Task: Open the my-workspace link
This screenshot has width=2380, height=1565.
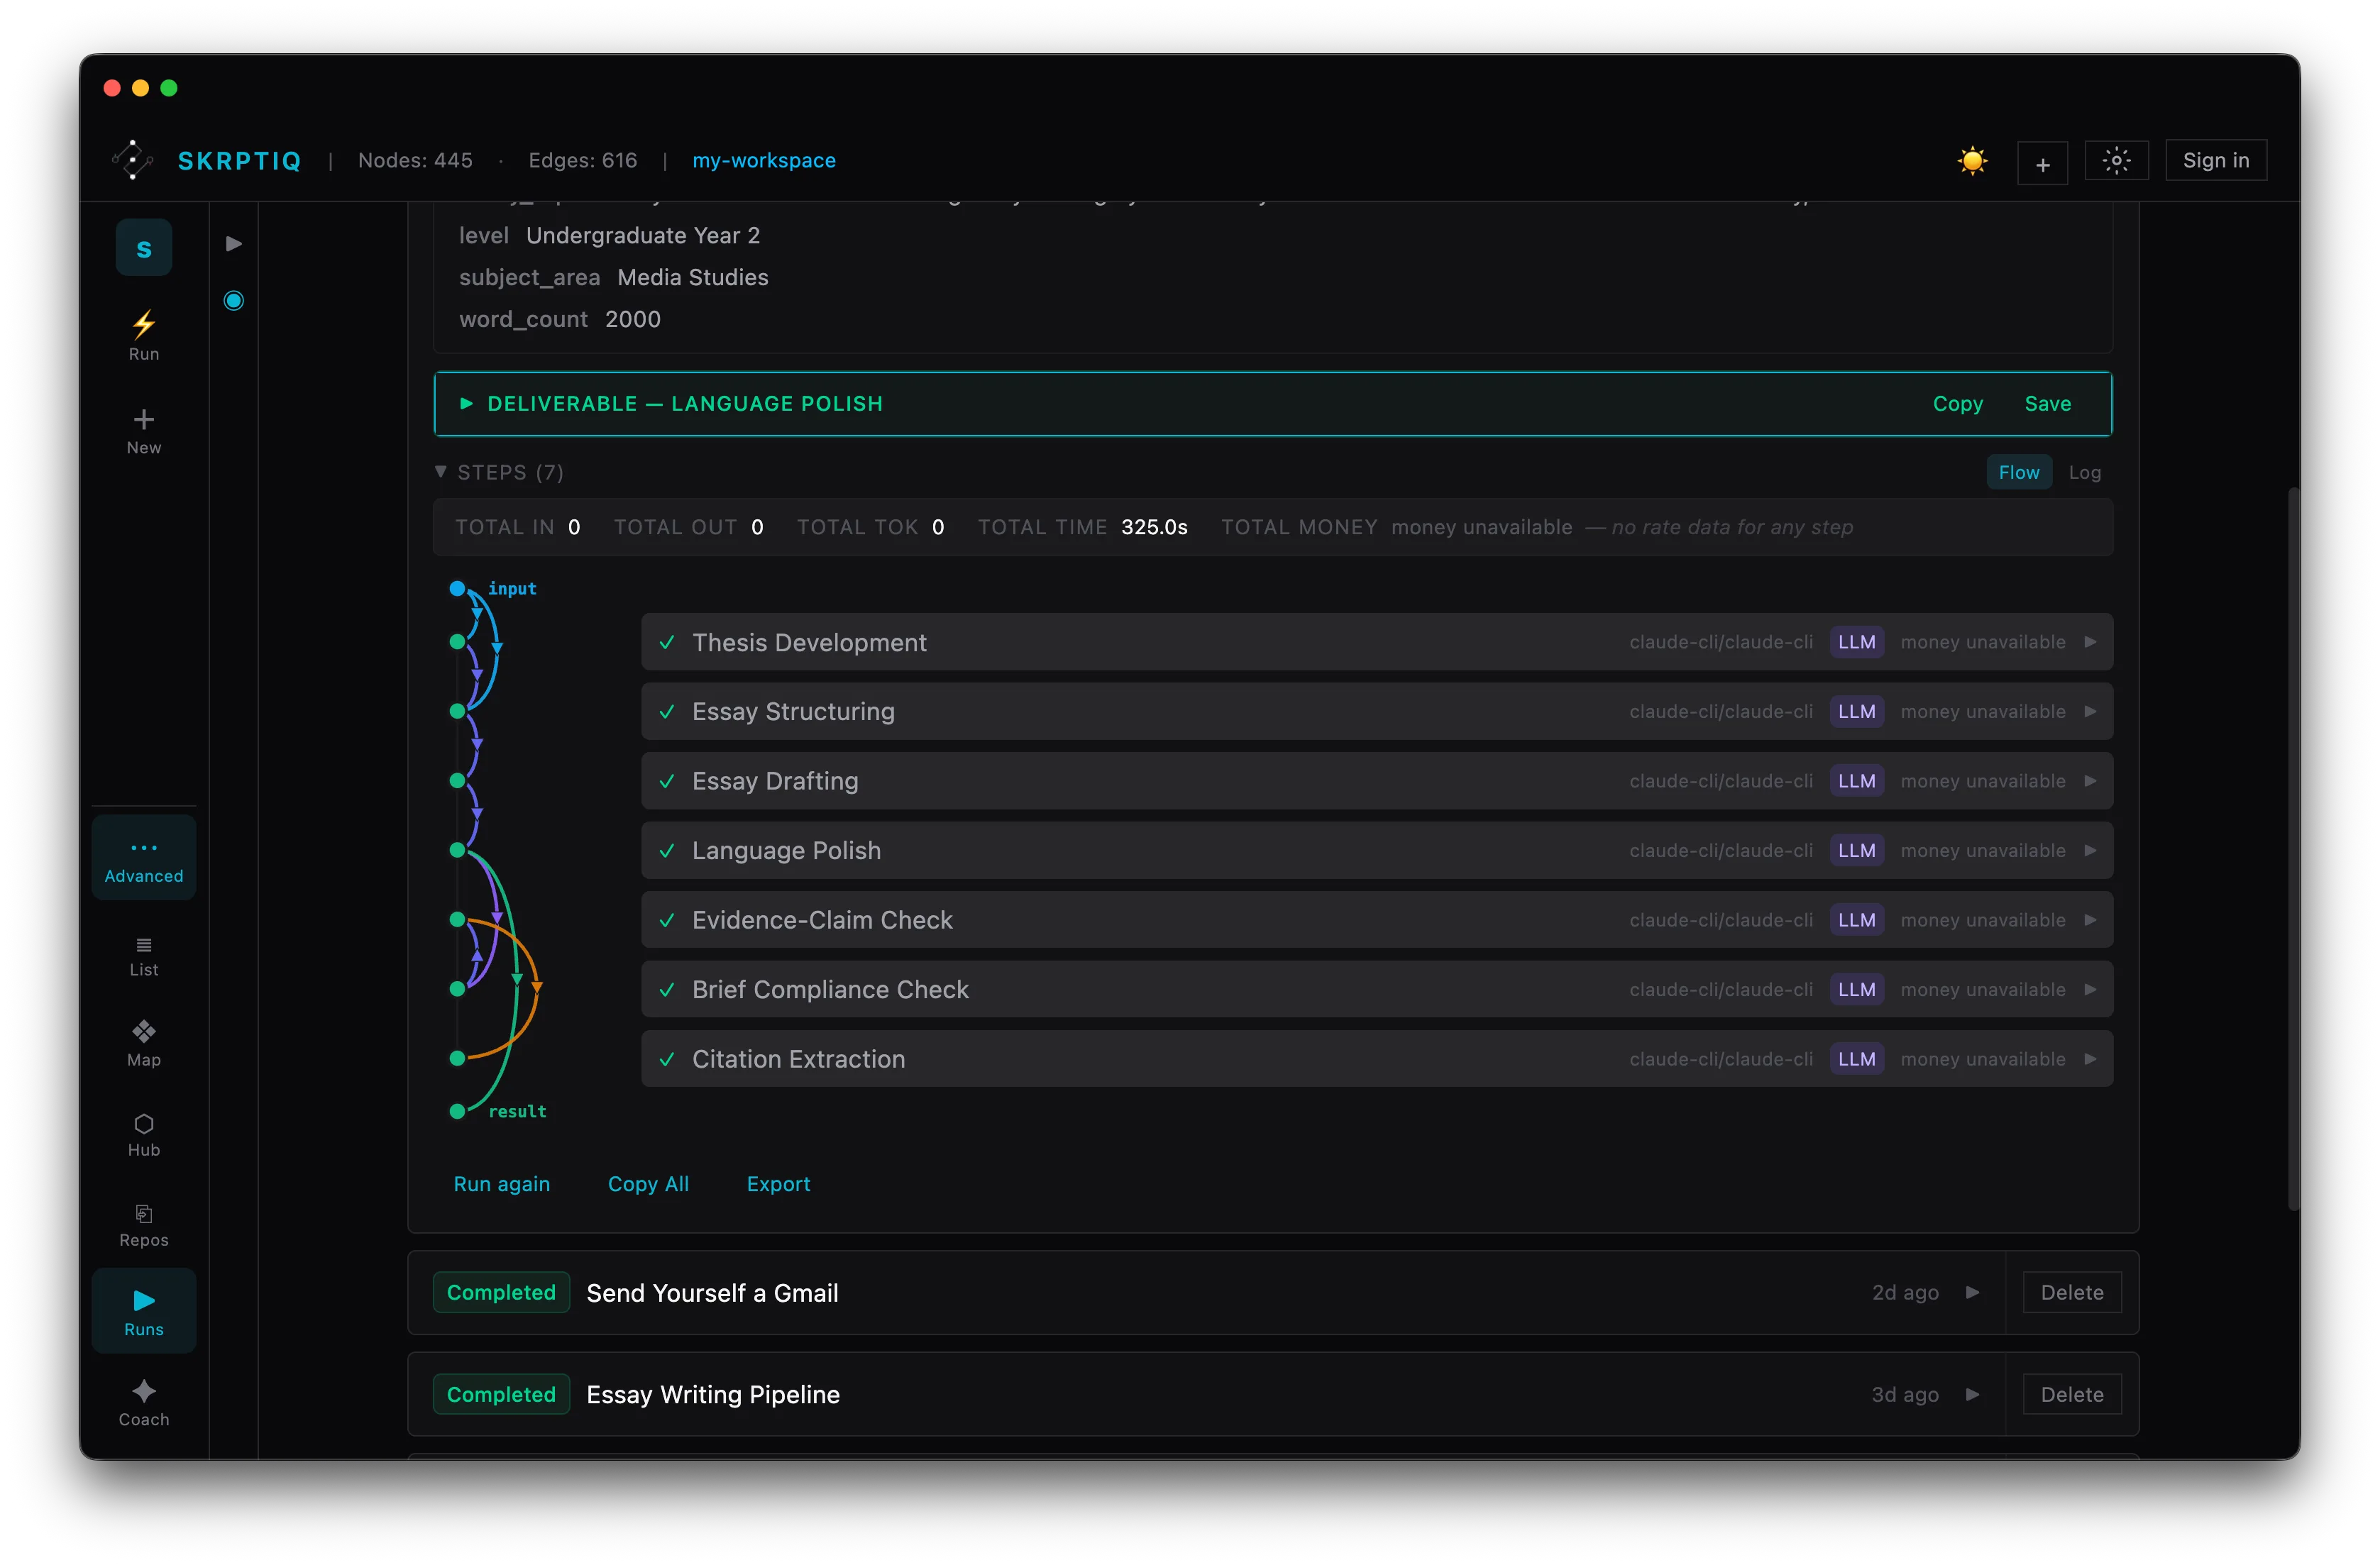Action: [764, 160]
